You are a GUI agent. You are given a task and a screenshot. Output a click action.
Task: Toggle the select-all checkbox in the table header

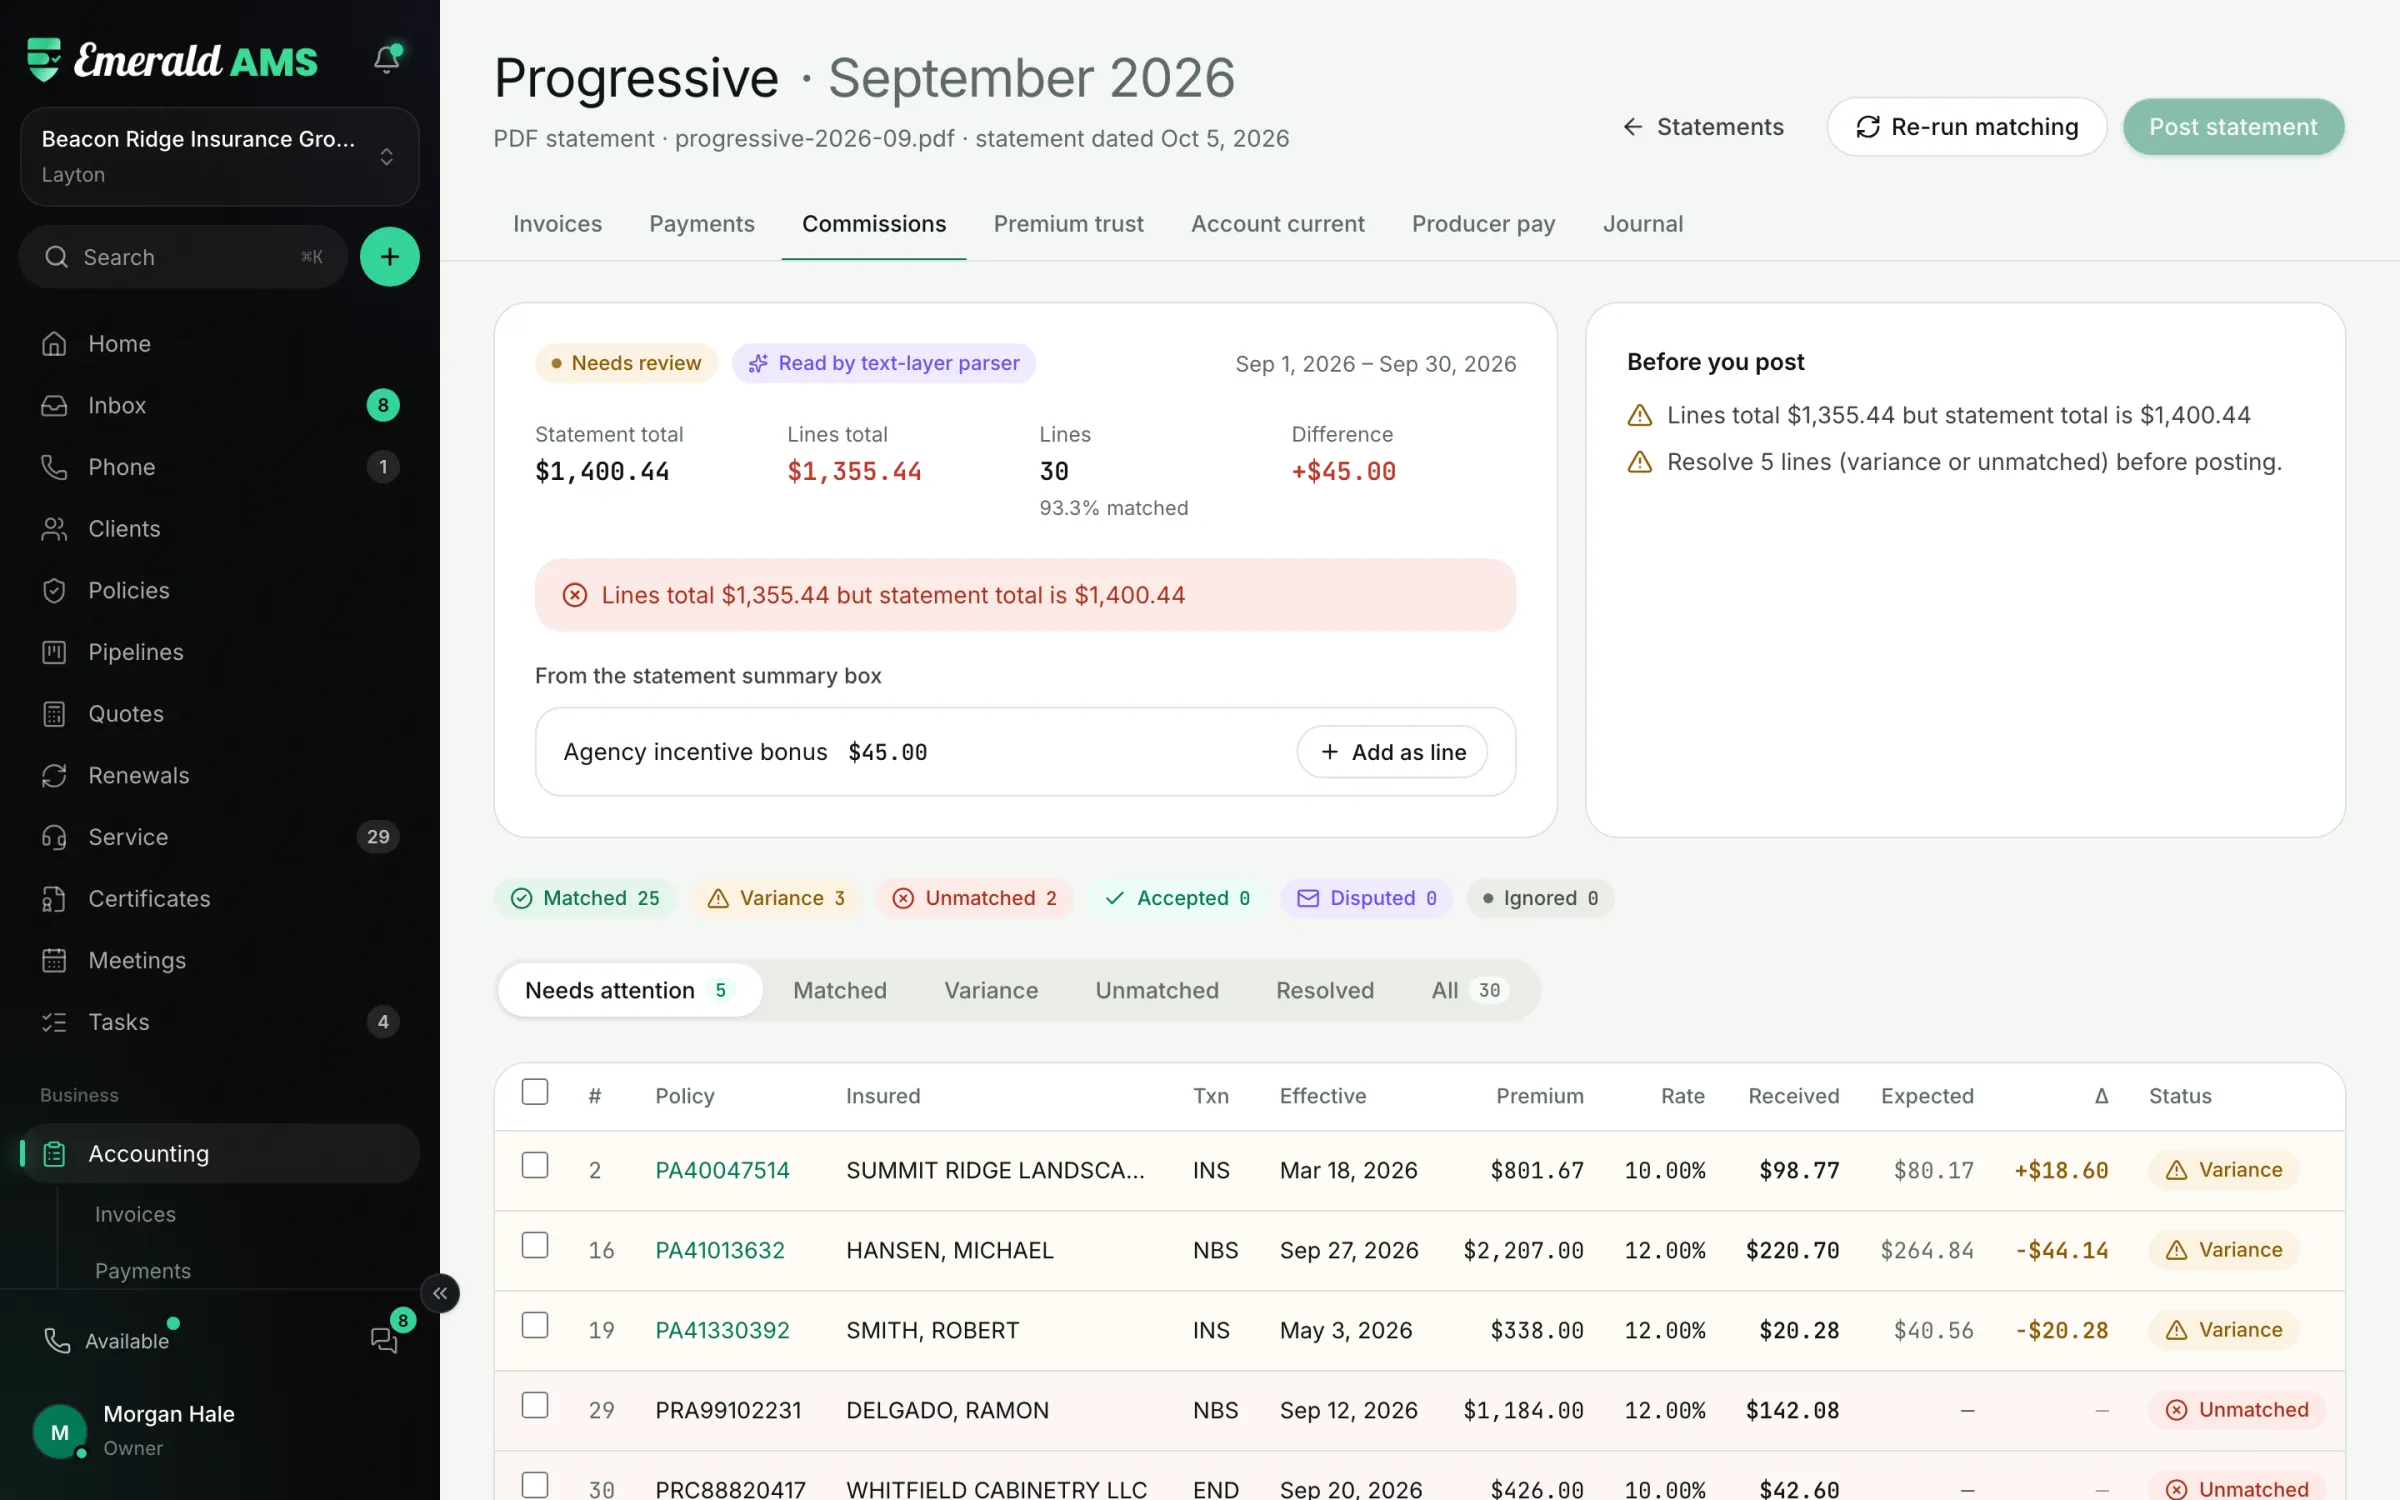(535, 1092)
